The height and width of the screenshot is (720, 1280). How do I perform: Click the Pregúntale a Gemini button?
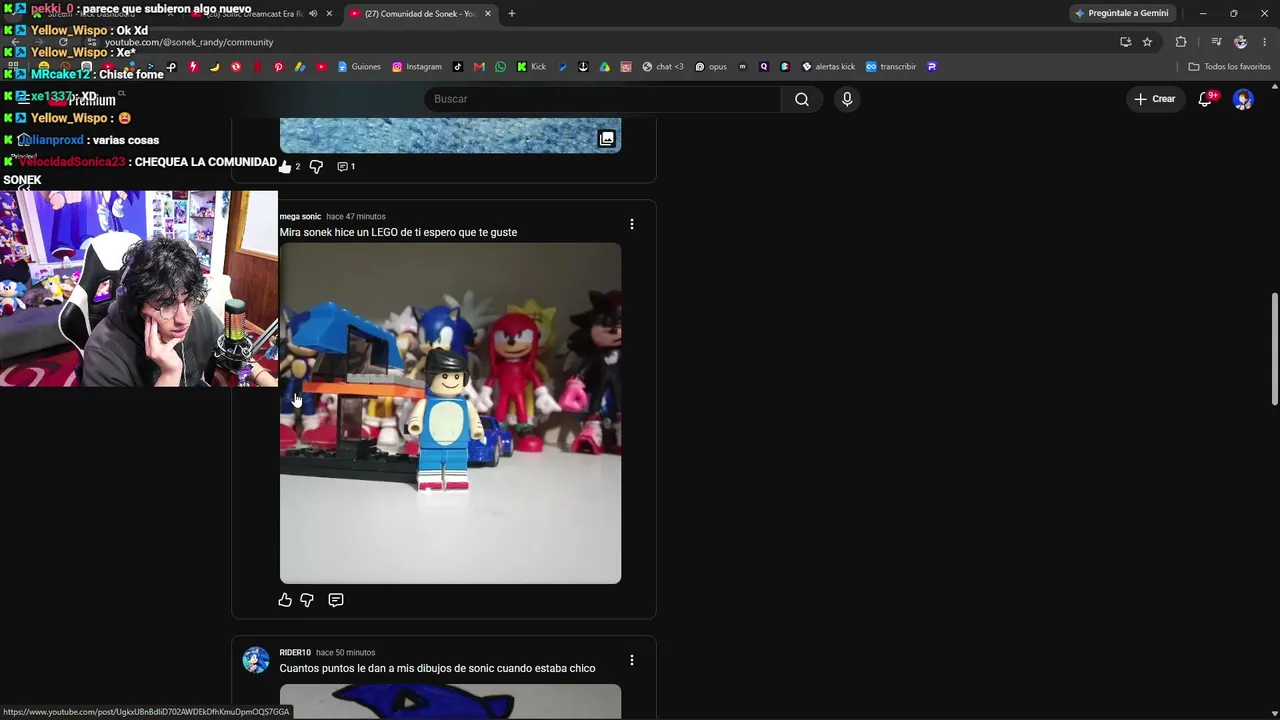click(x=1121, y=14)
